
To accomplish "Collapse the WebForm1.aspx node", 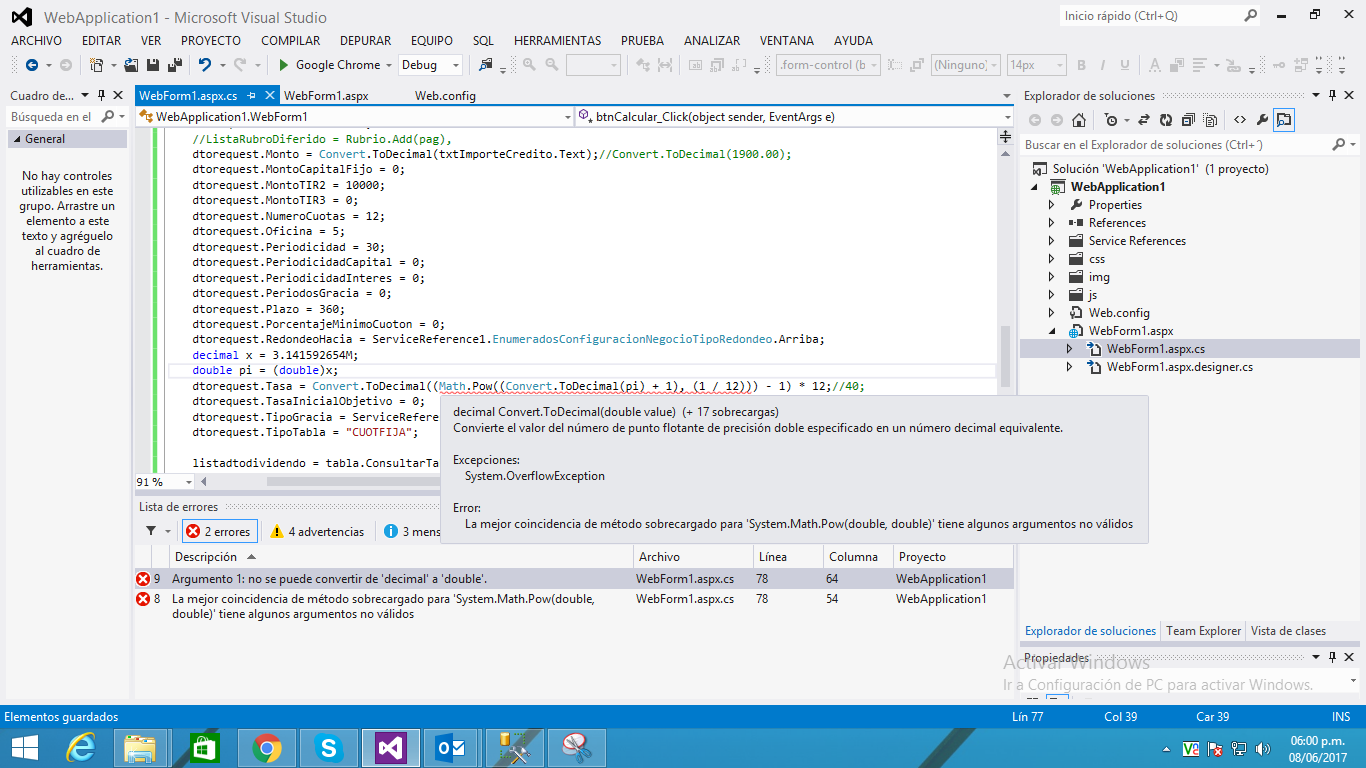I will (1051, 331).
